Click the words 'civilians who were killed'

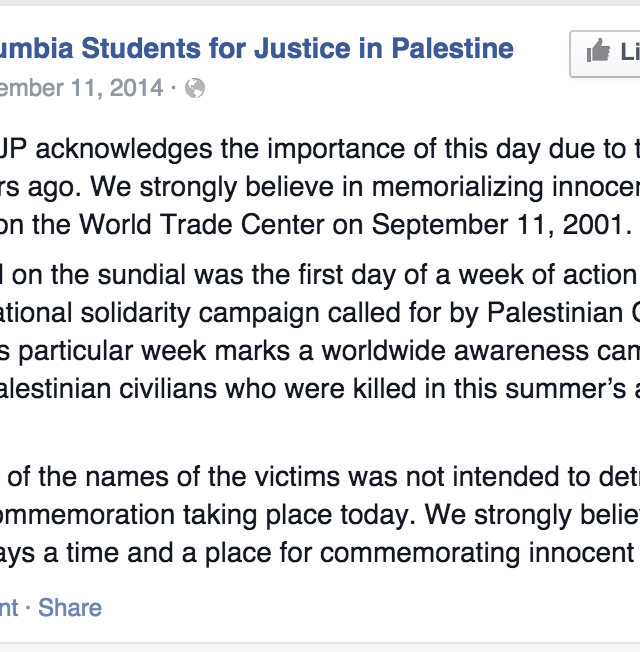[267, 389]
